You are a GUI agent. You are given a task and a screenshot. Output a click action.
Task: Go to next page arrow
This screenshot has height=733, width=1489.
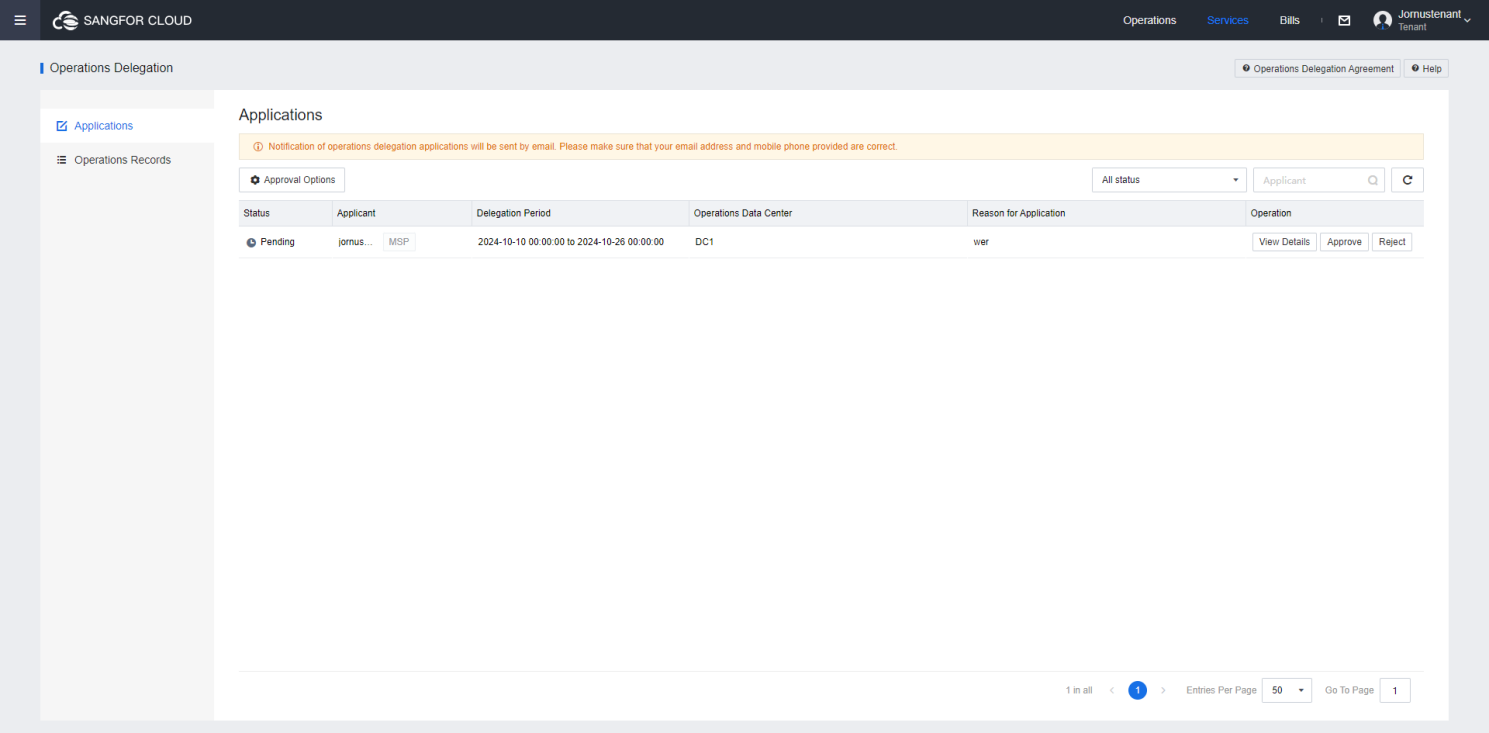[x=1163, y=691]
